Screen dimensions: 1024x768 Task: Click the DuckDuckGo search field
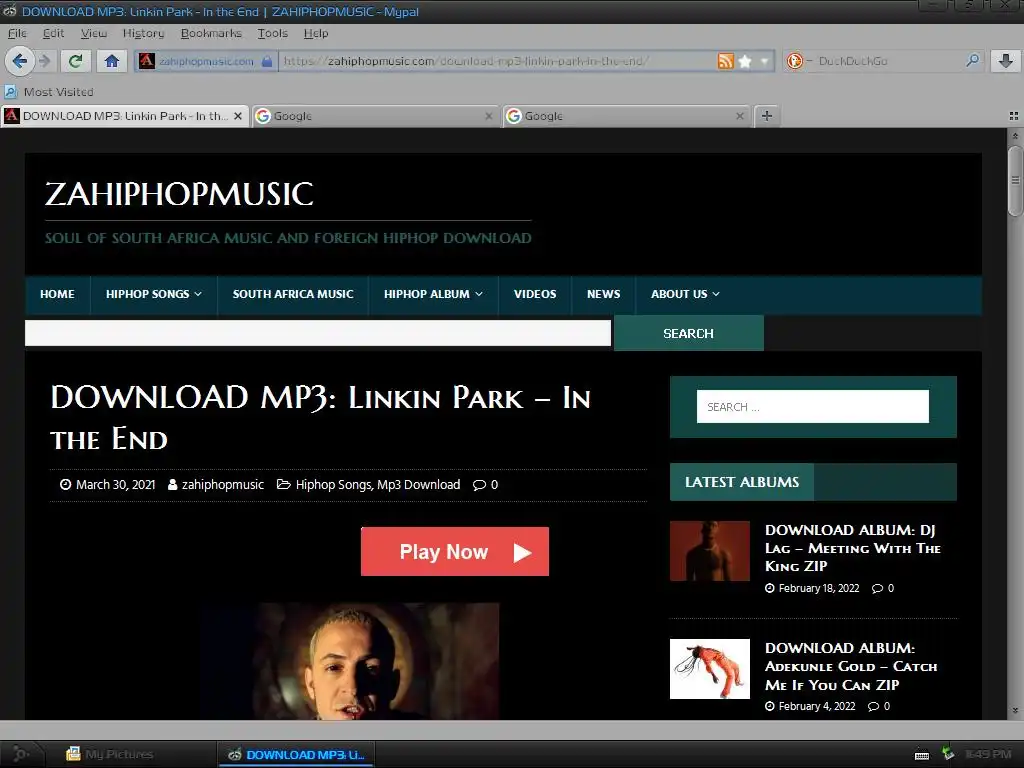tap(882, 61)
